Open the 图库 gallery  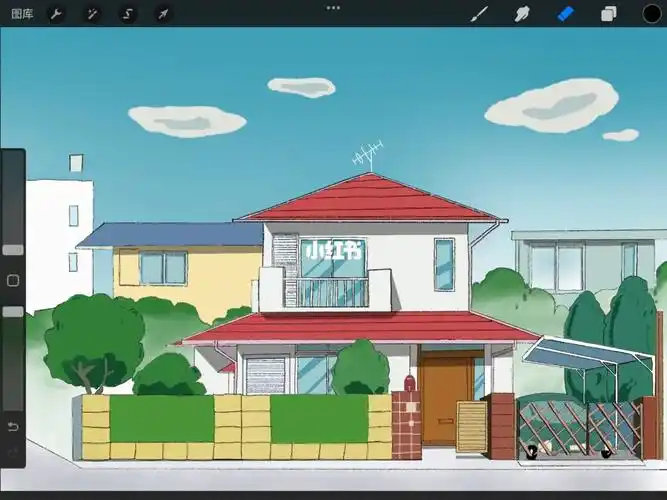click(x=22, y=14)
